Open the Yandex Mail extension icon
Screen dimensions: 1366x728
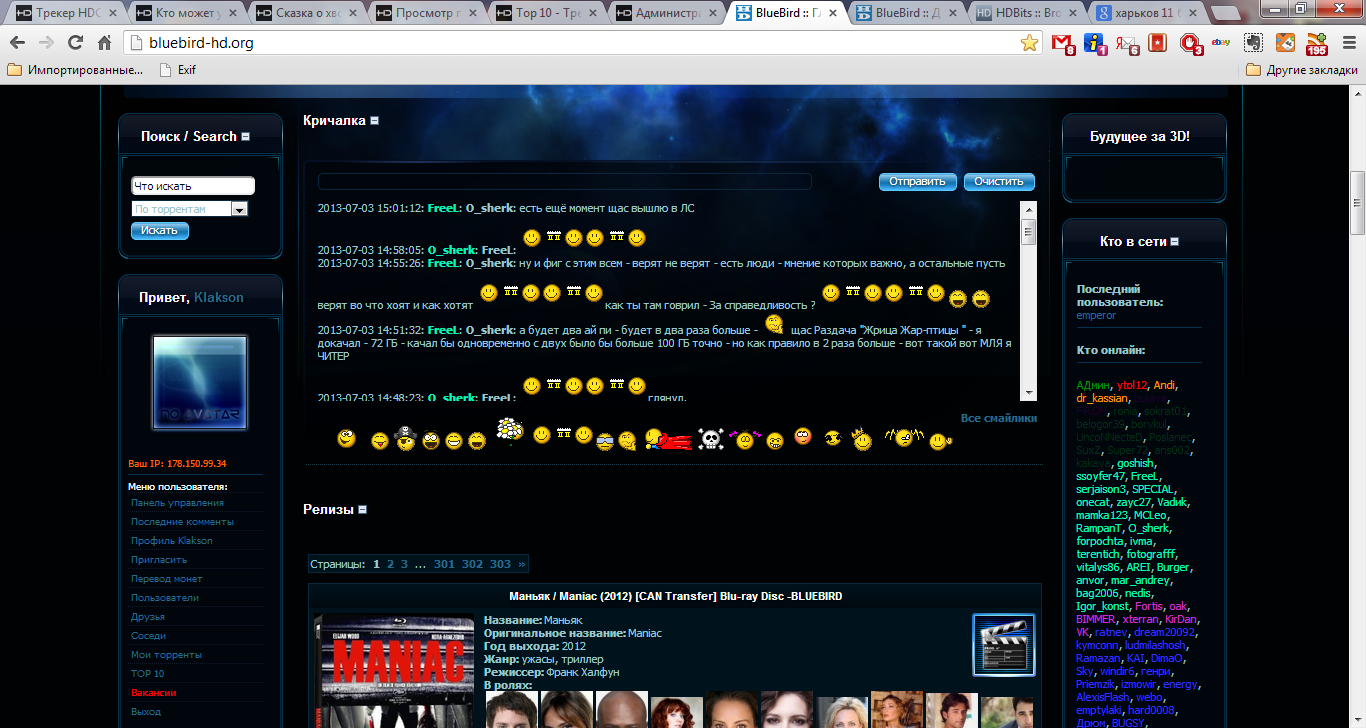(x=1128, y=43)
